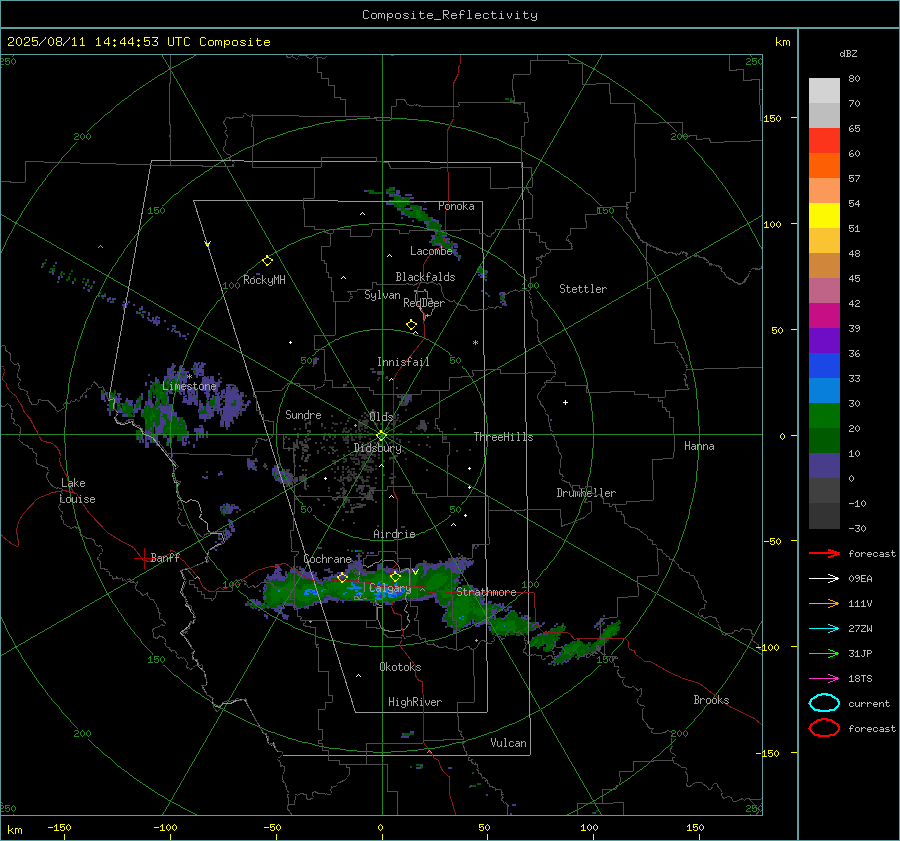Click the ThreeHills label
This screenshot has width=900, height=841.
tap(503, 437)
